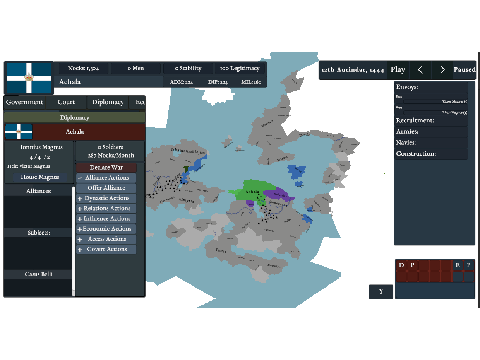Viewport: 480px width, 360px height.
Task: Click the right arrow to increase game speed
Action: point(442,70)
